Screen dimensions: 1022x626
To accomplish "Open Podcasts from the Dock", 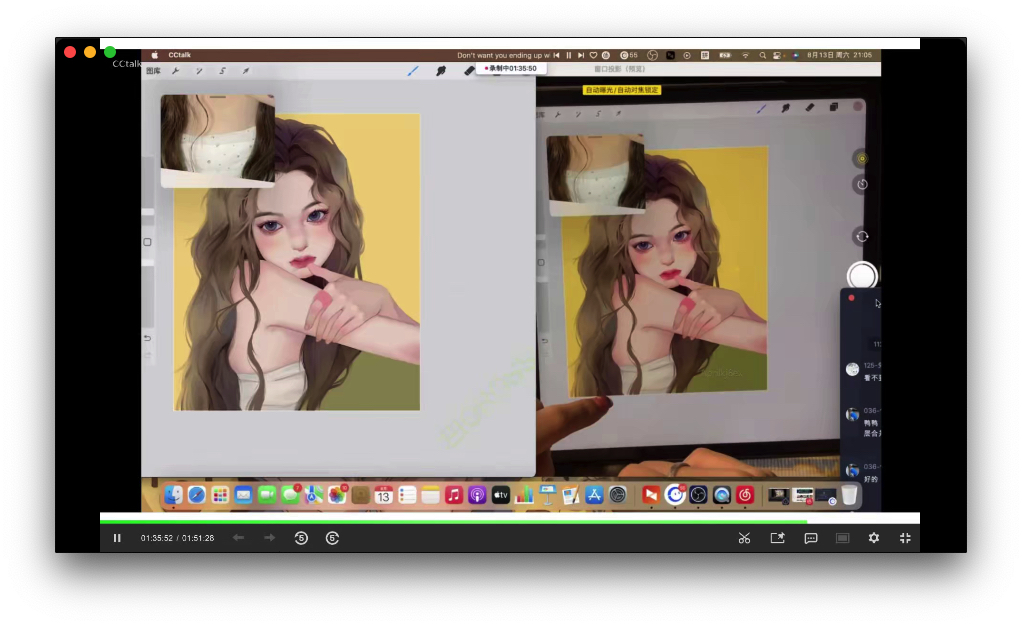I will pos(477,496).
